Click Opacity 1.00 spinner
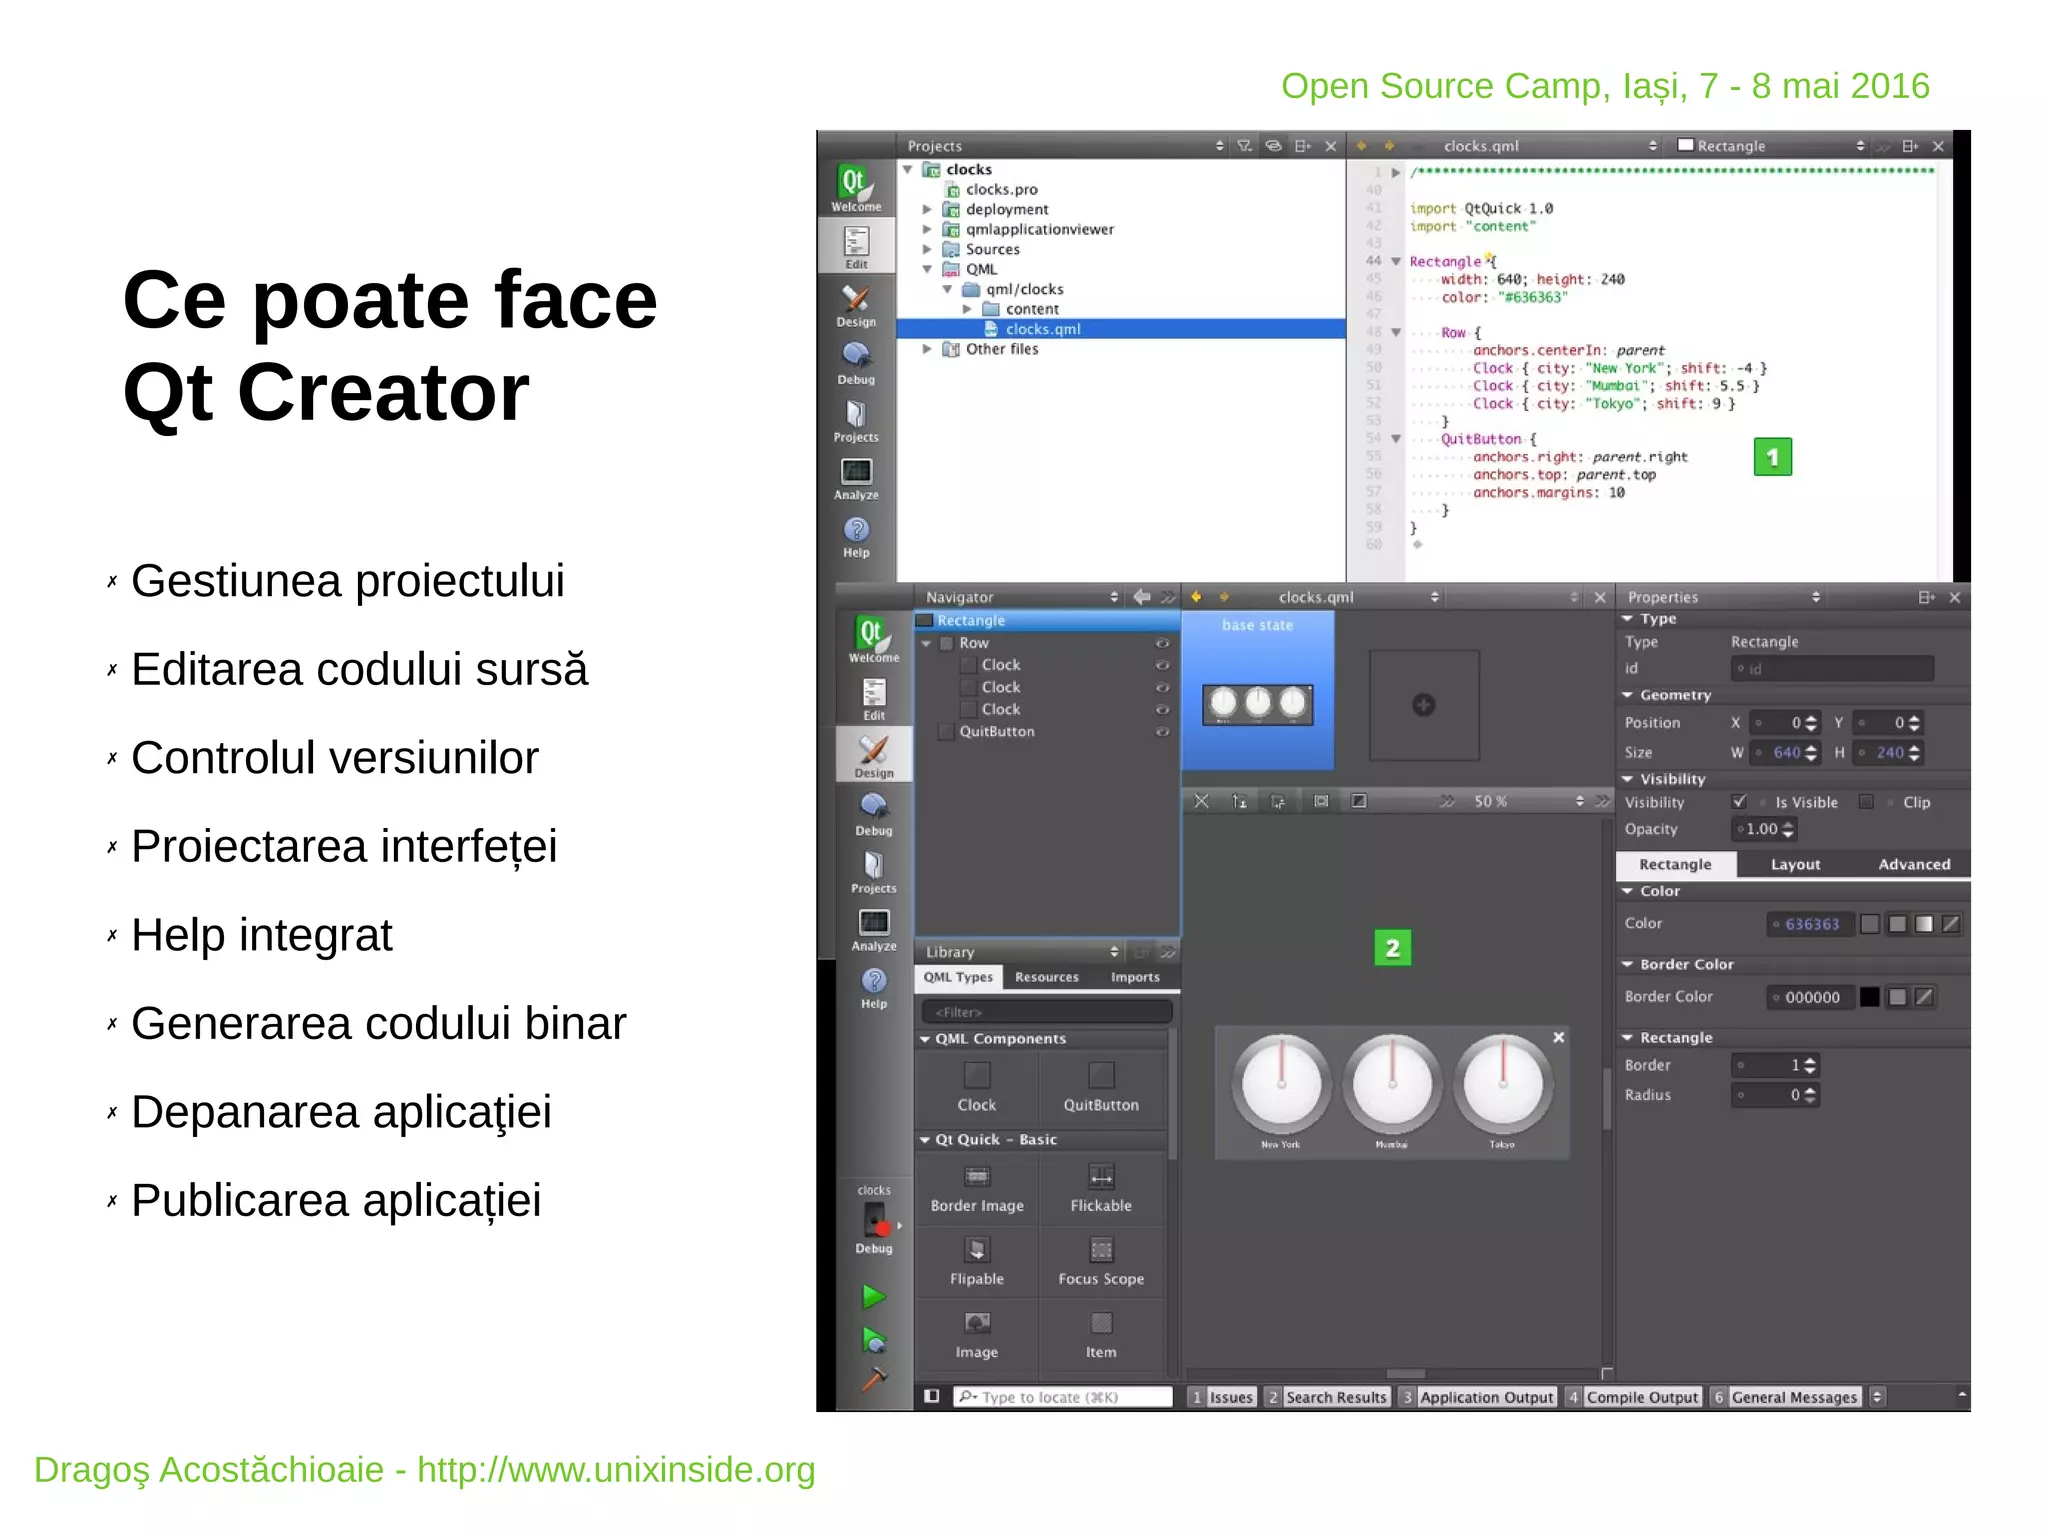Image resolution: width=2048 pixels, height=1535 pixels. (1765, 829)
